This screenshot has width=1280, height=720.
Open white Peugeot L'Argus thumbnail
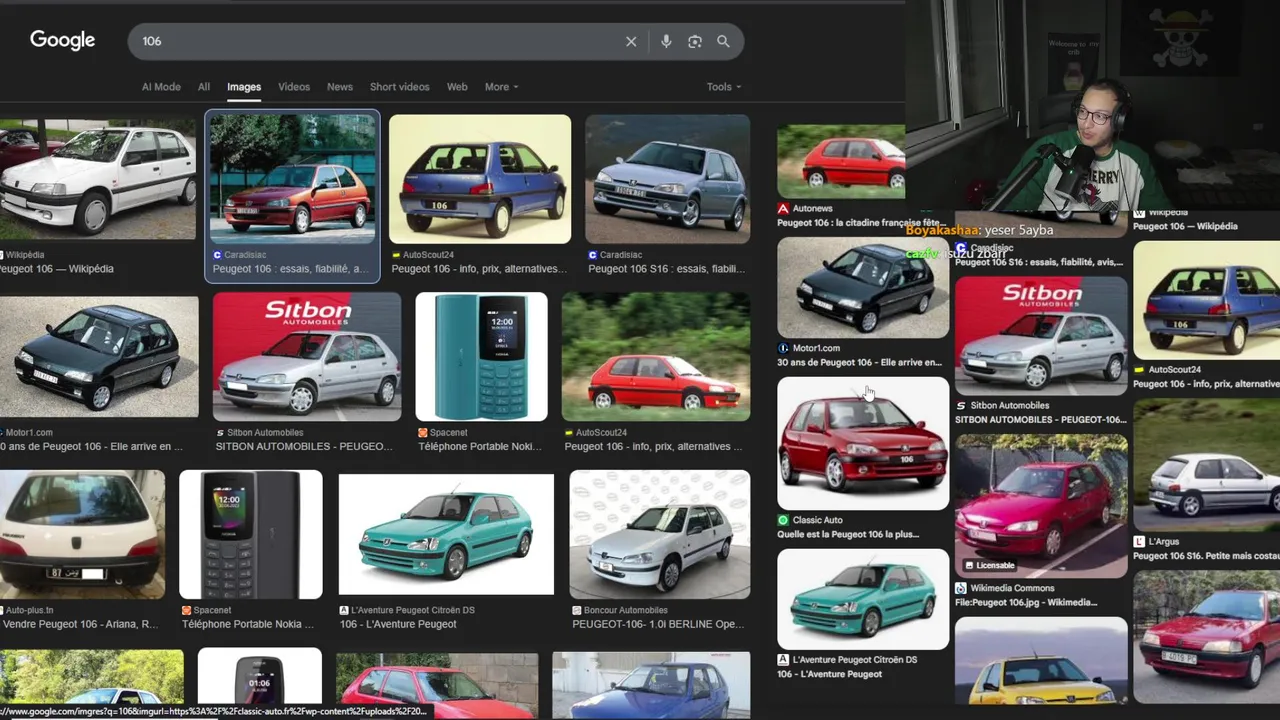coord(1206,465)
